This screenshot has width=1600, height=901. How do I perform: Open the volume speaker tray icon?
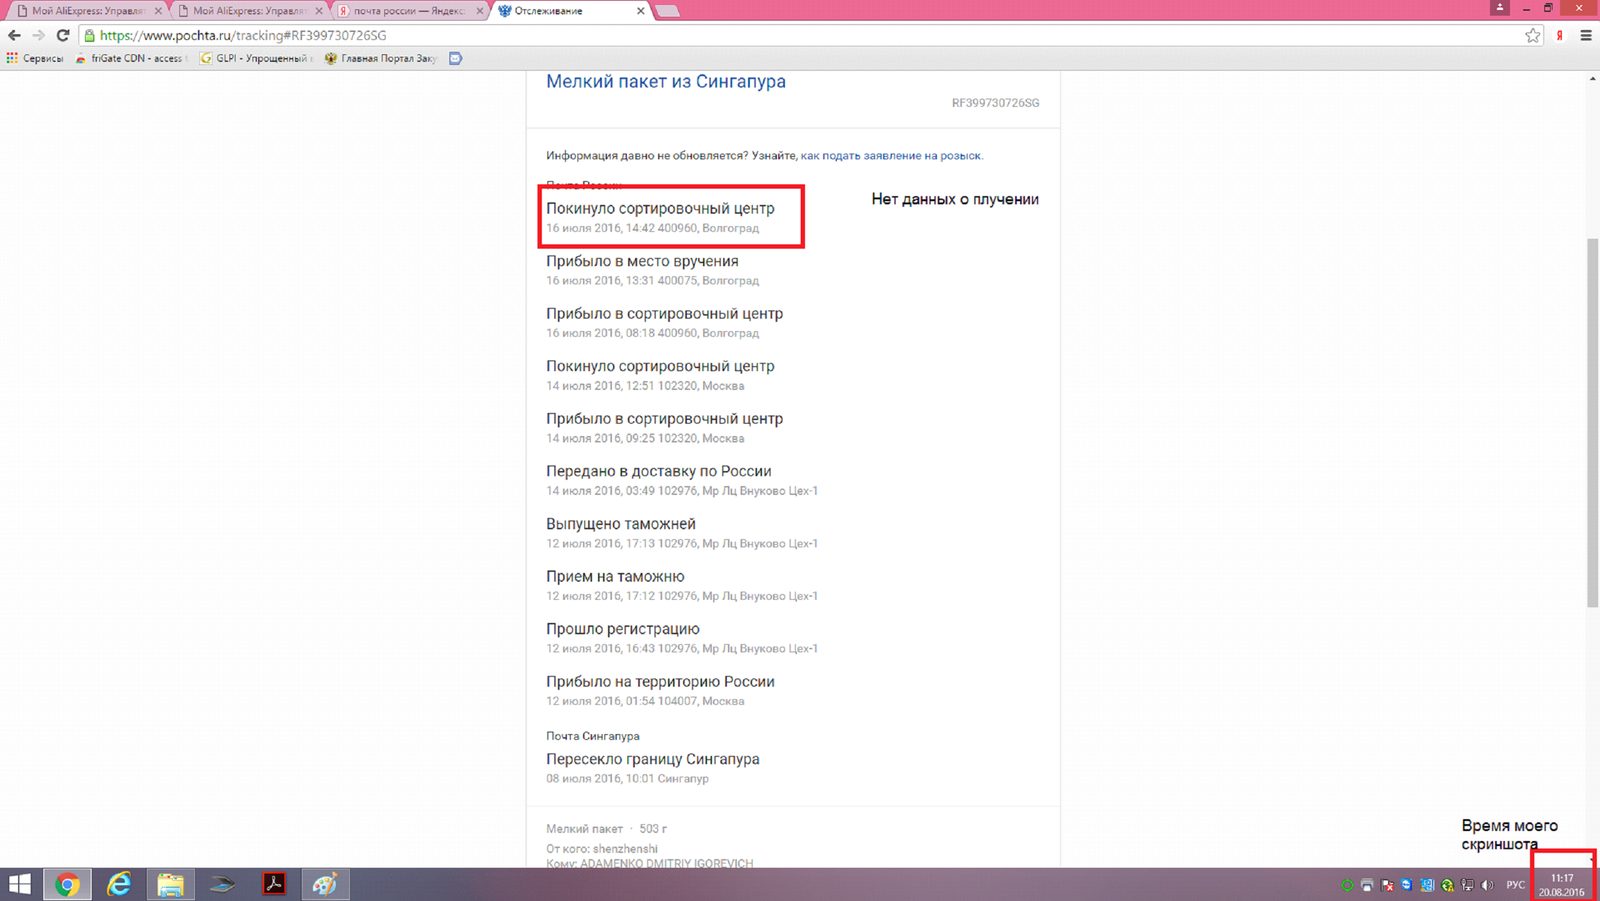tap(1487, 885)
